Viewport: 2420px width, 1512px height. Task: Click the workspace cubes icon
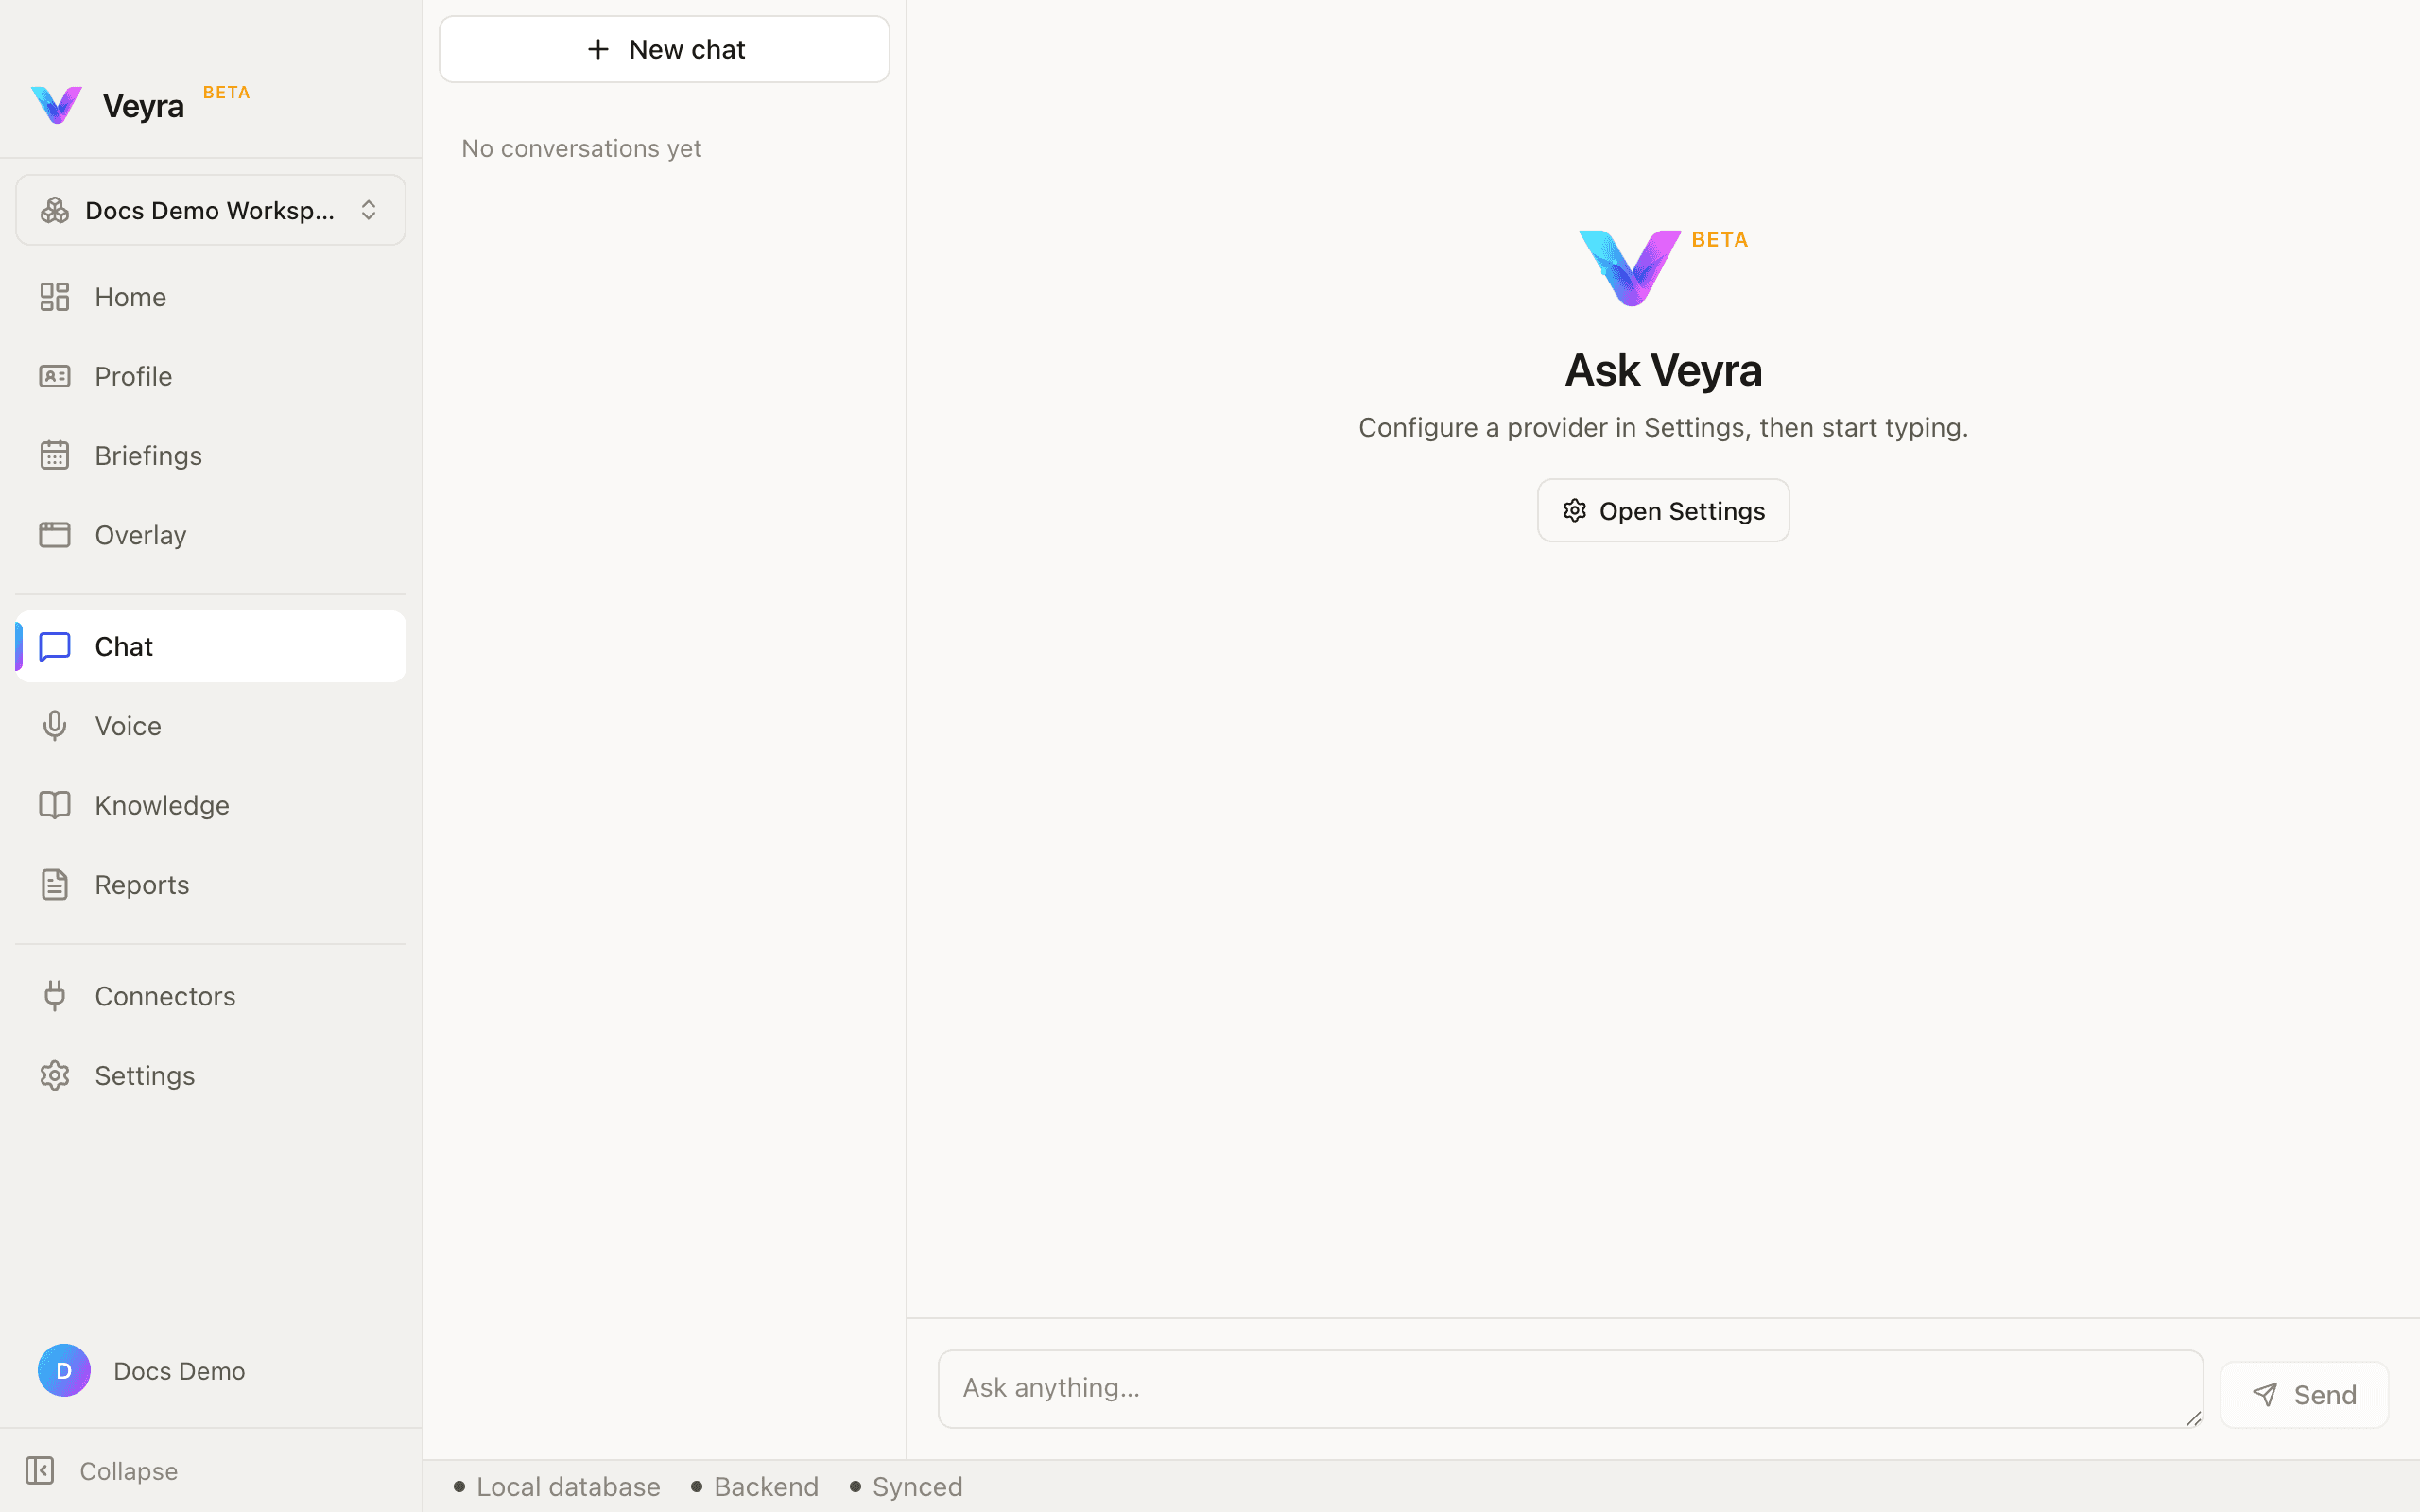(x=54, y=210)
